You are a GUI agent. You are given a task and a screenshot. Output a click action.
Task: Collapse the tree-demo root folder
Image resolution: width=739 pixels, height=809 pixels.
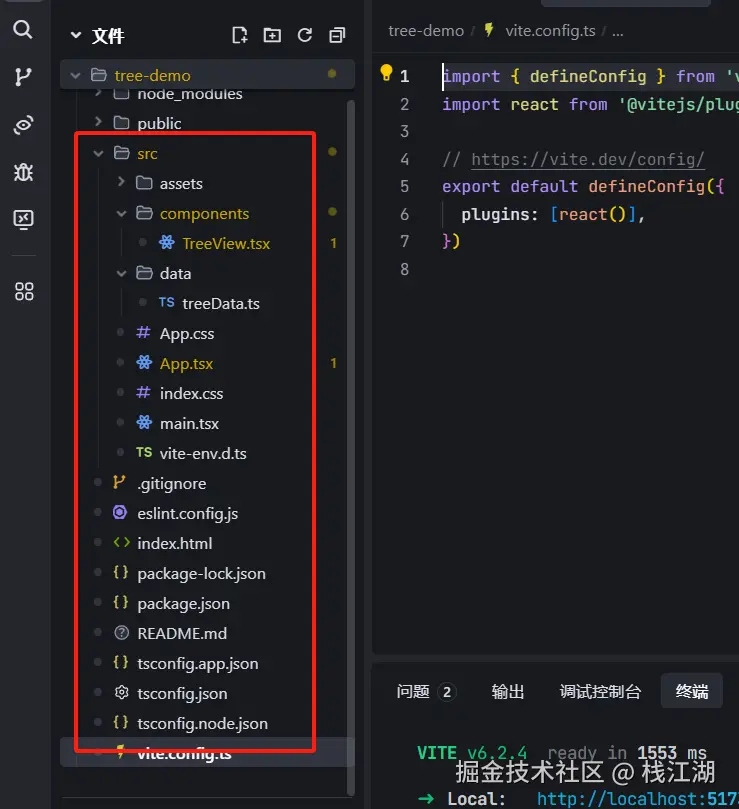click(x=75, y=75)
